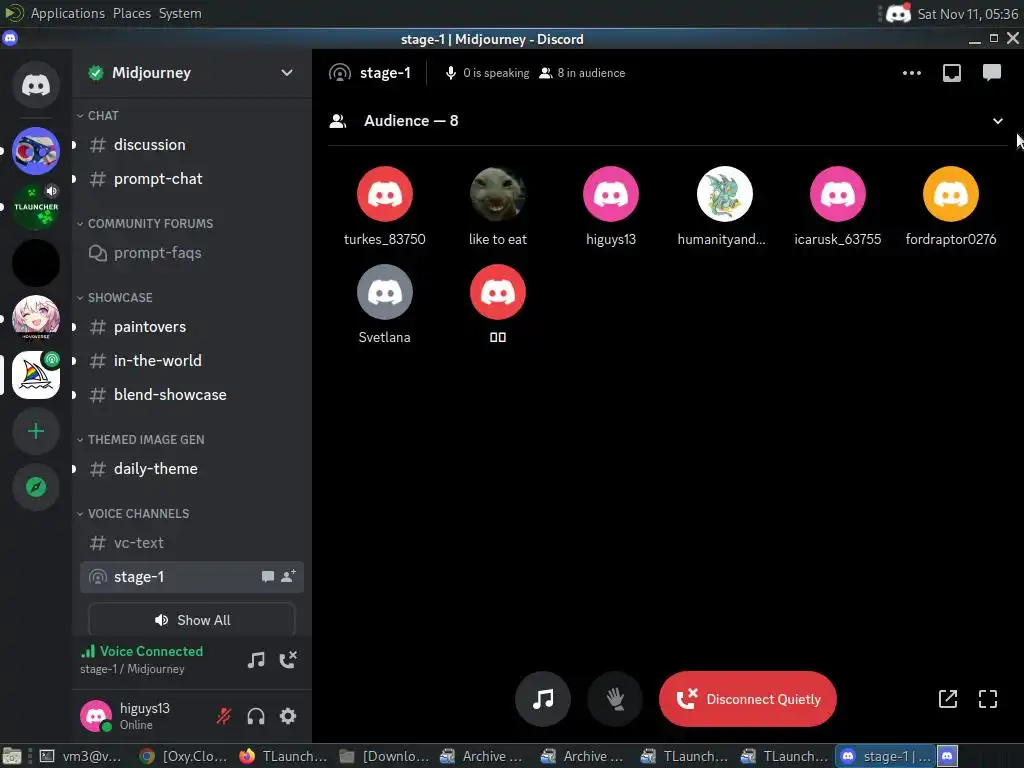Click Voice Connected status text

pos(151,651)
